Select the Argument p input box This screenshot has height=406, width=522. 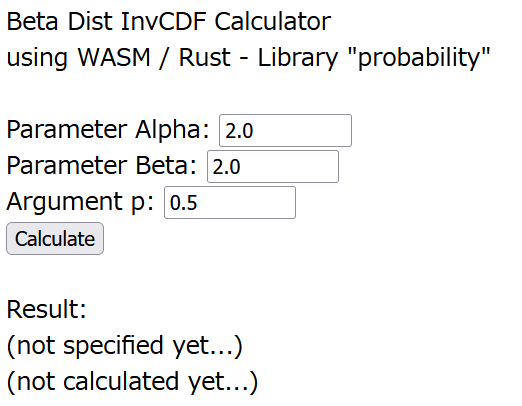click(x=230, y=202)
